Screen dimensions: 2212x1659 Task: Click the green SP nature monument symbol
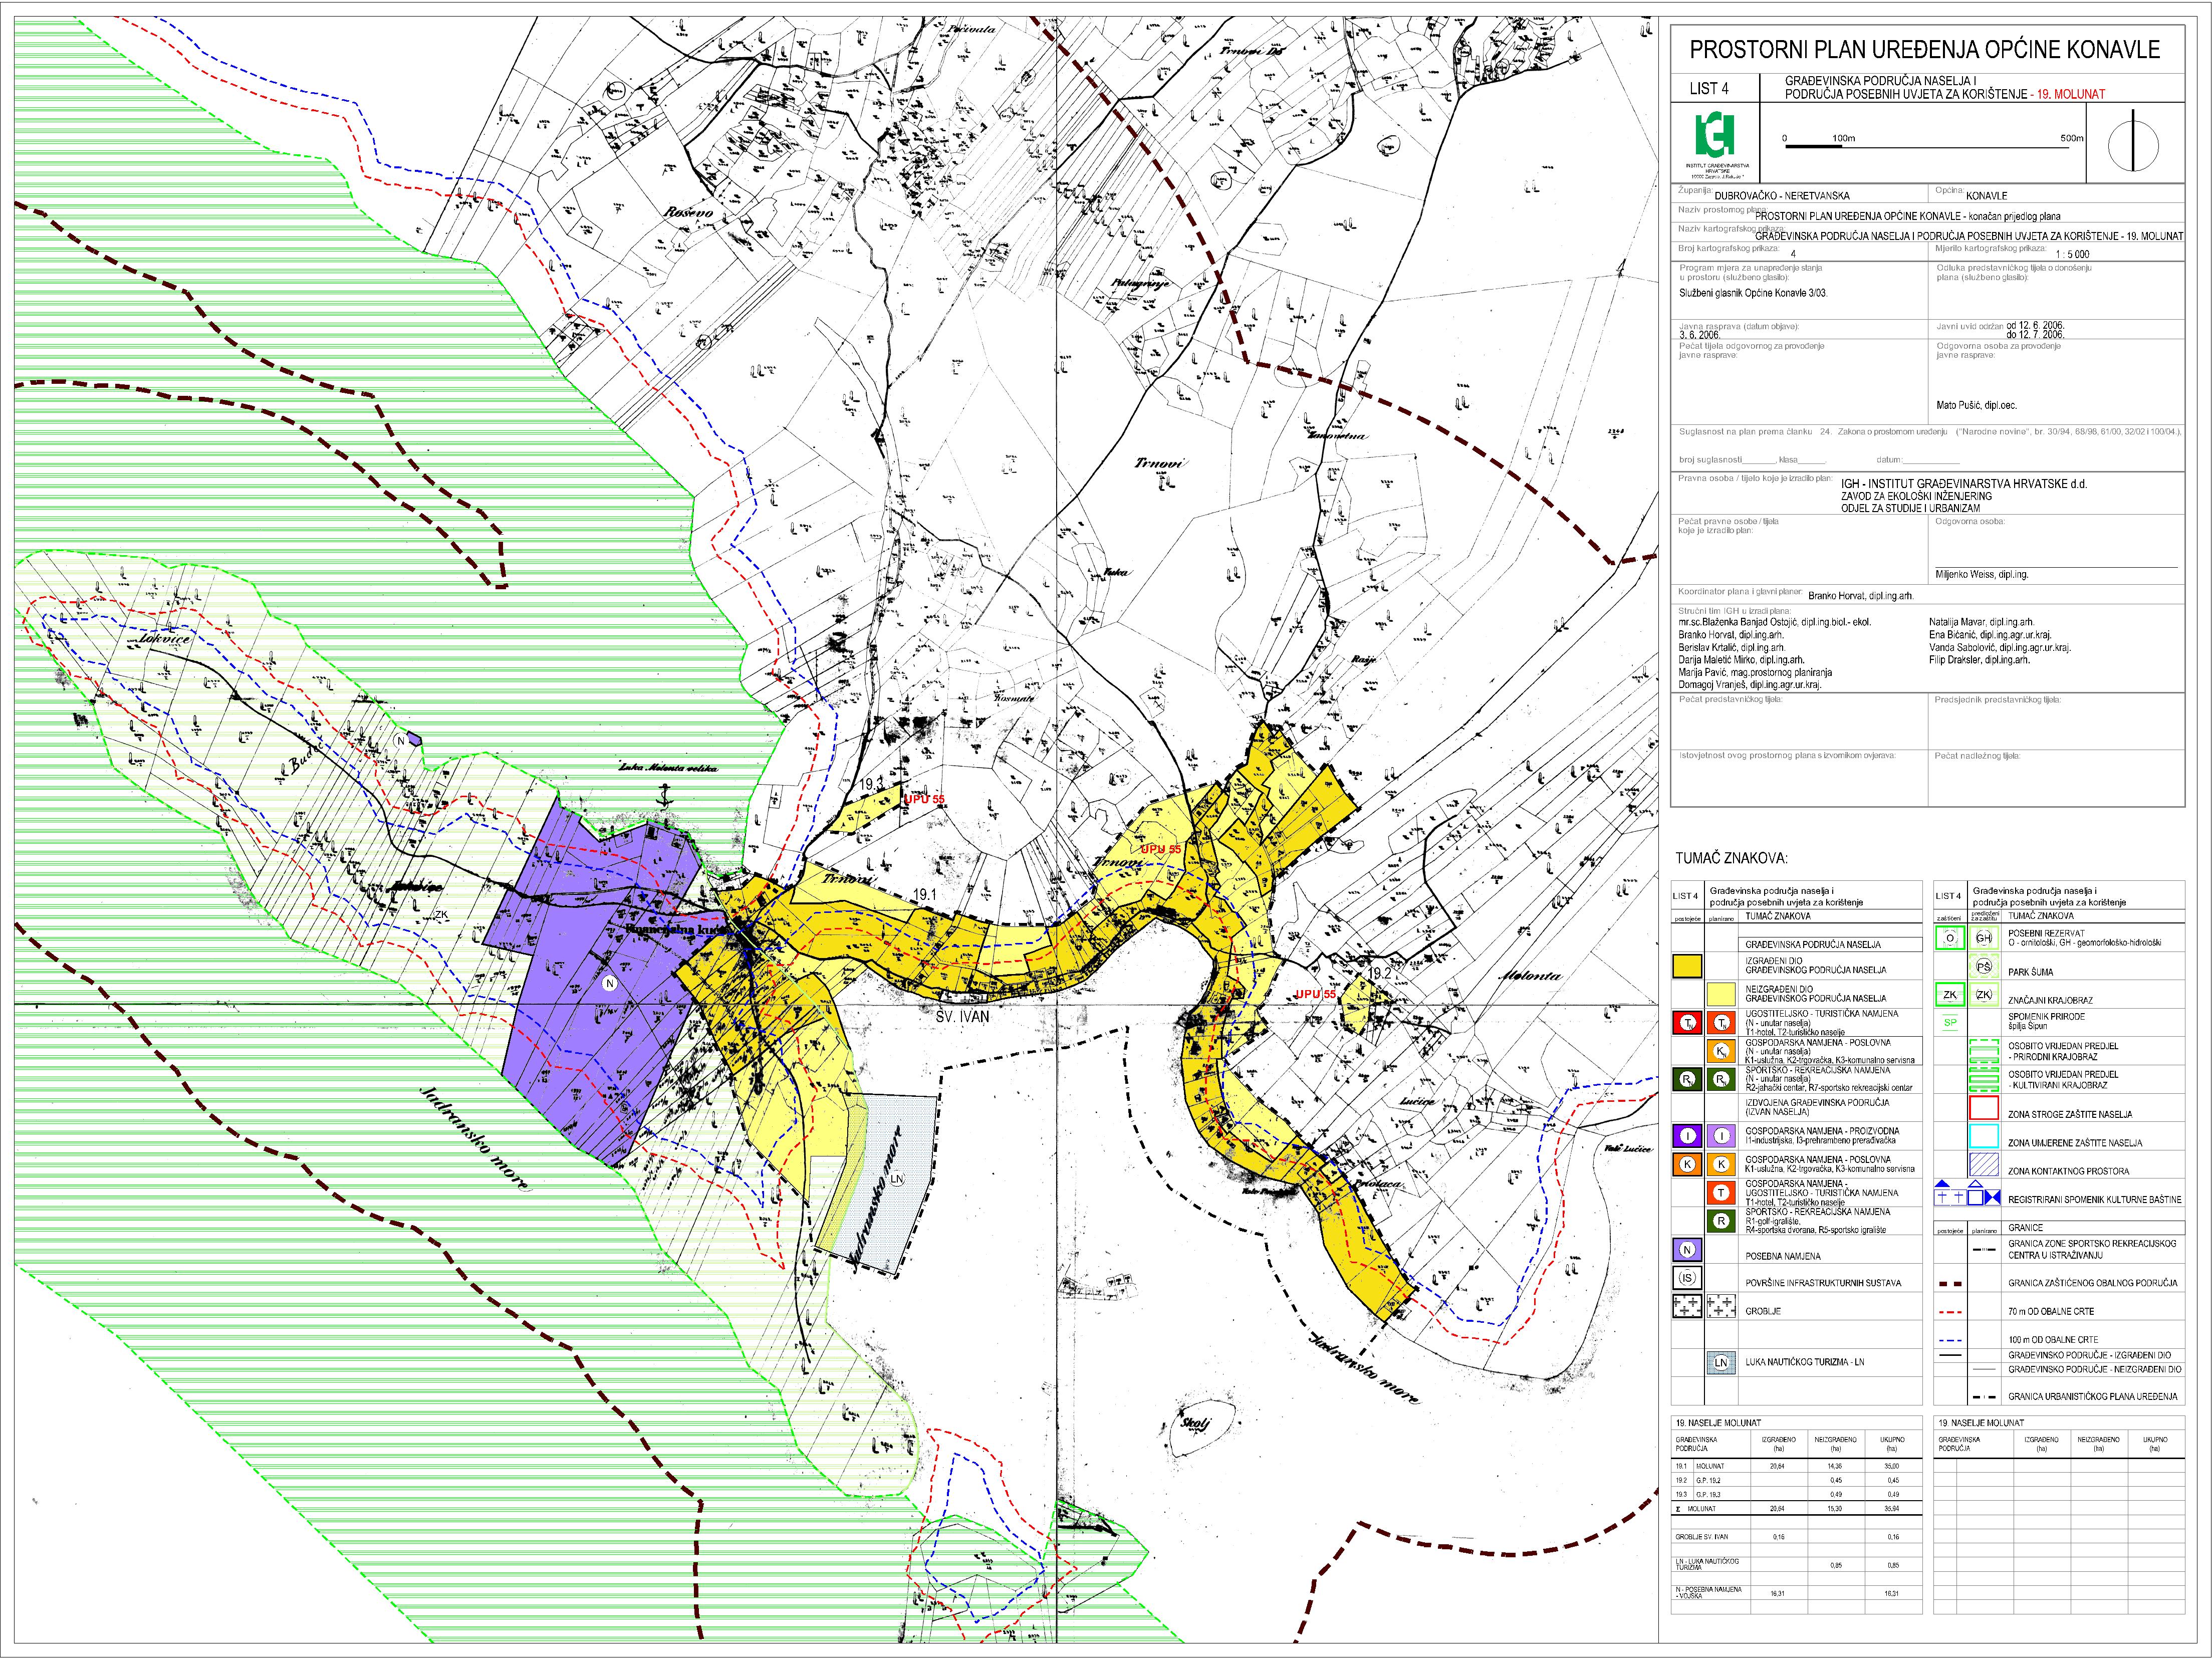point(1950,1022)
